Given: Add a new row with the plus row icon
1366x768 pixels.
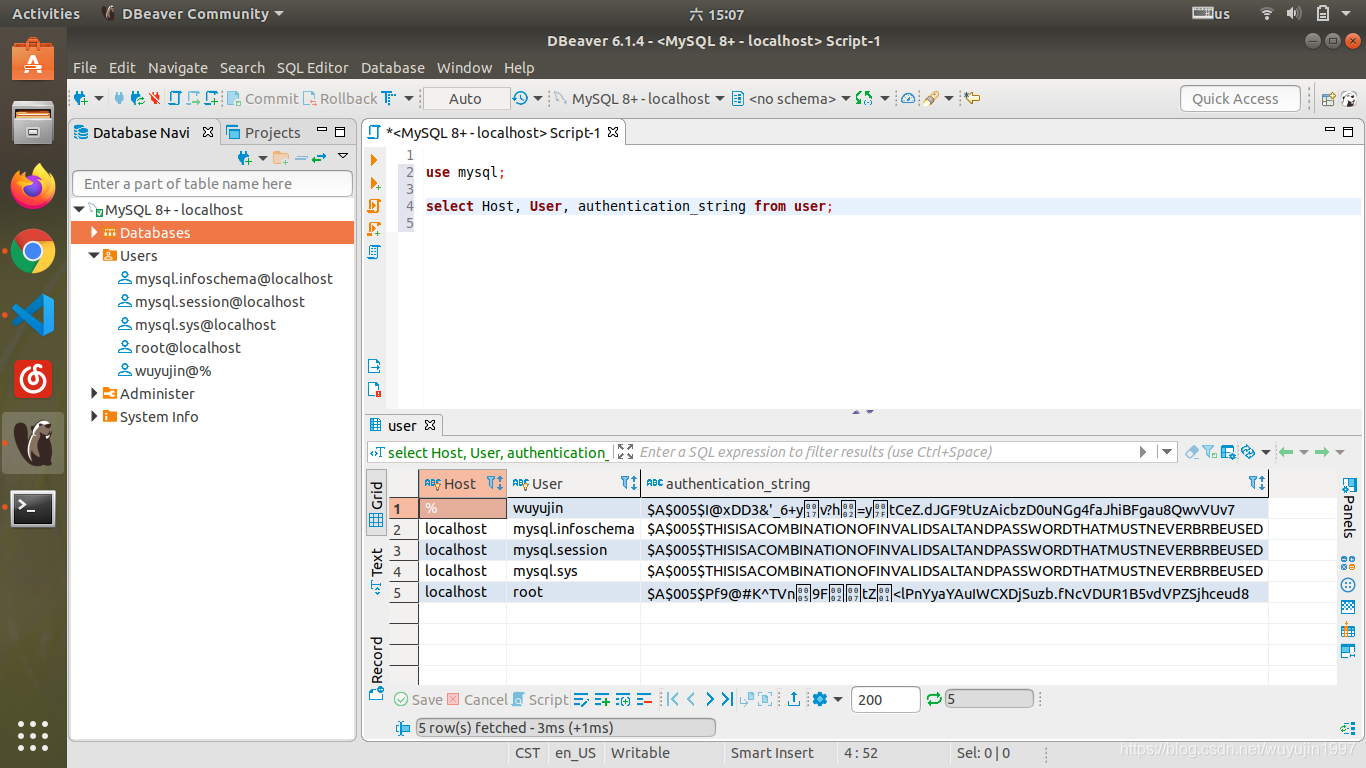Looking at the screenshot, I should (602, 699).
